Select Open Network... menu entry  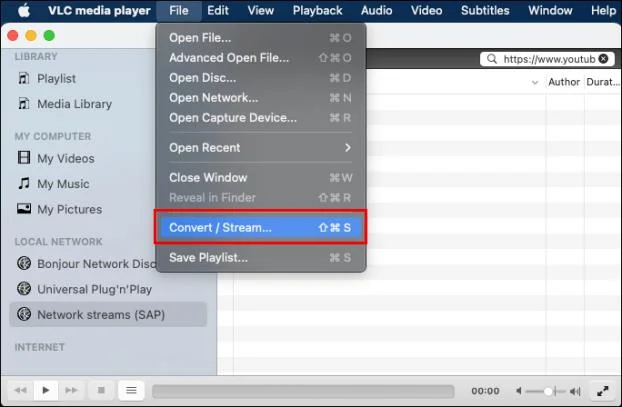click(261, 98)
